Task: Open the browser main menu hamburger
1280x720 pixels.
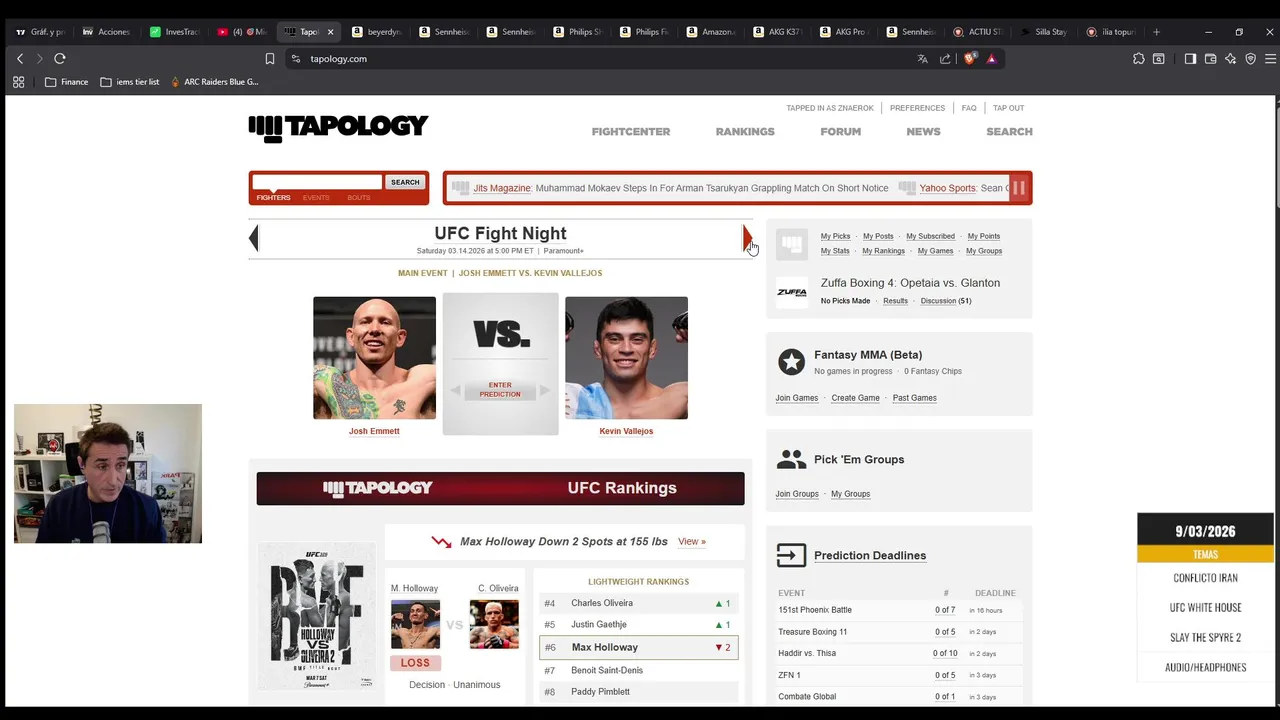Action: click(1270, 59)
